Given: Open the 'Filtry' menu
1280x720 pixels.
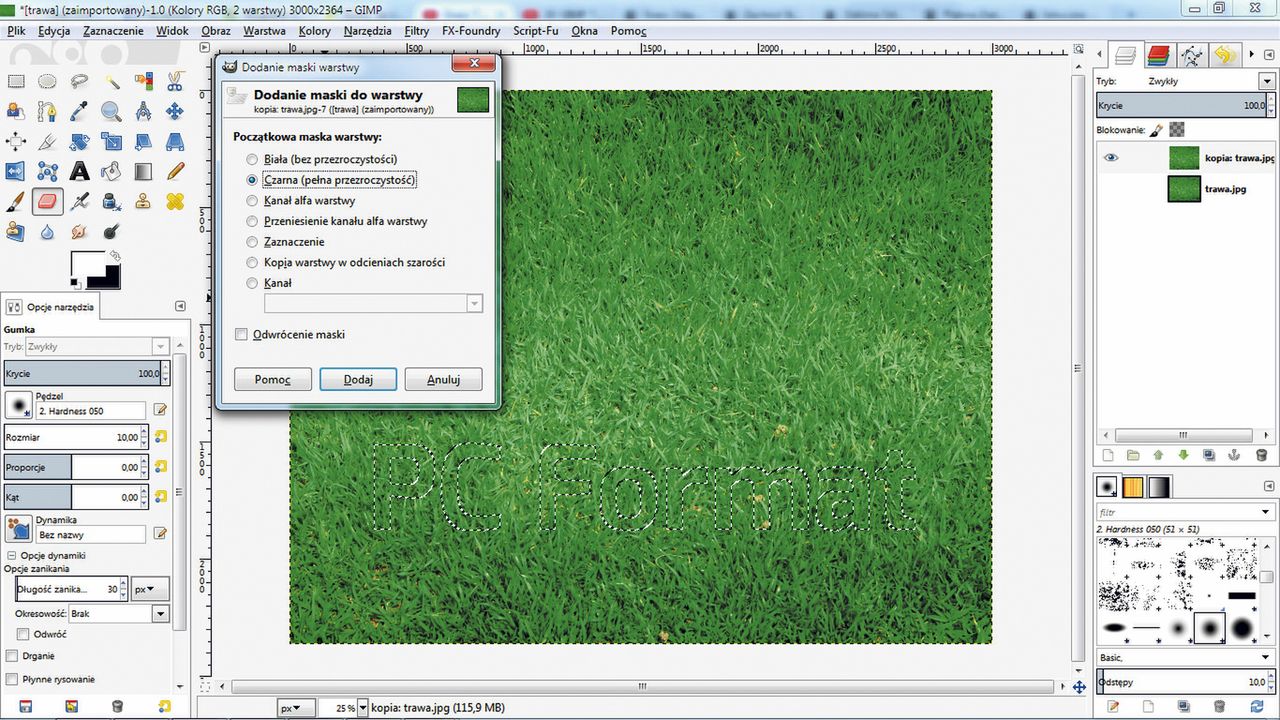Looking at the screenshot, I should (417, 31).
